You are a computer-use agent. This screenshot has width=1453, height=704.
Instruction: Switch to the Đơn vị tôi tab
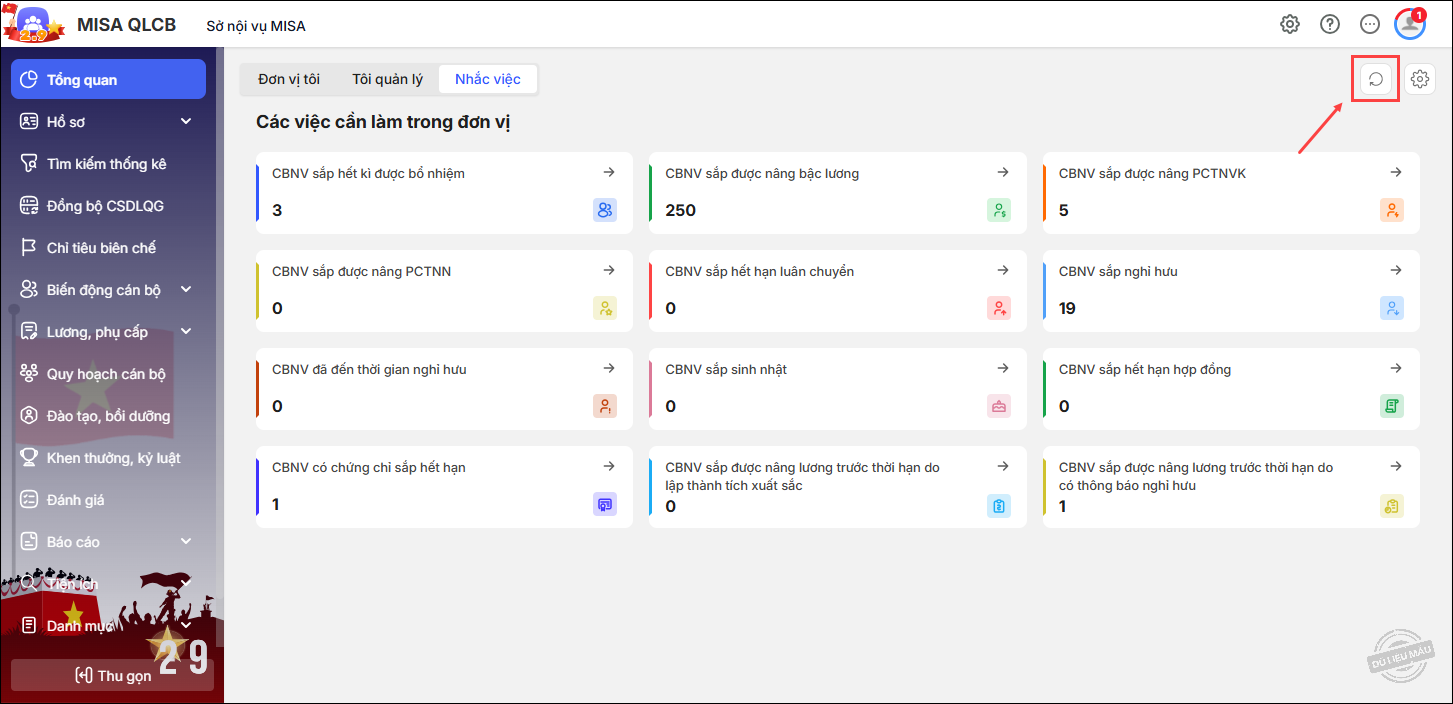click(289, 79)
